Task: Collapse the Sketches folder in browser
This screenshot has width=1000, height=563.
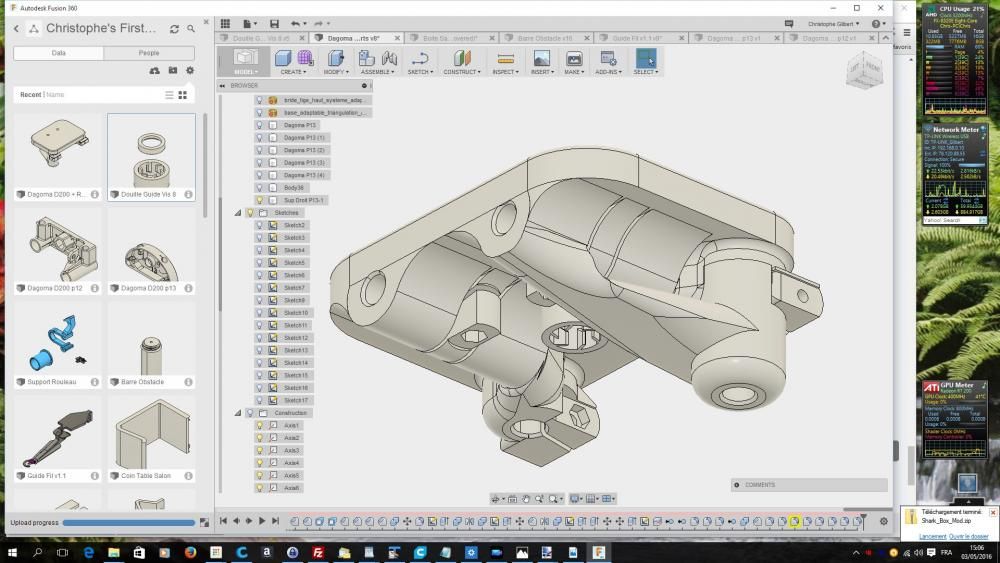Action: coord(238,213)
